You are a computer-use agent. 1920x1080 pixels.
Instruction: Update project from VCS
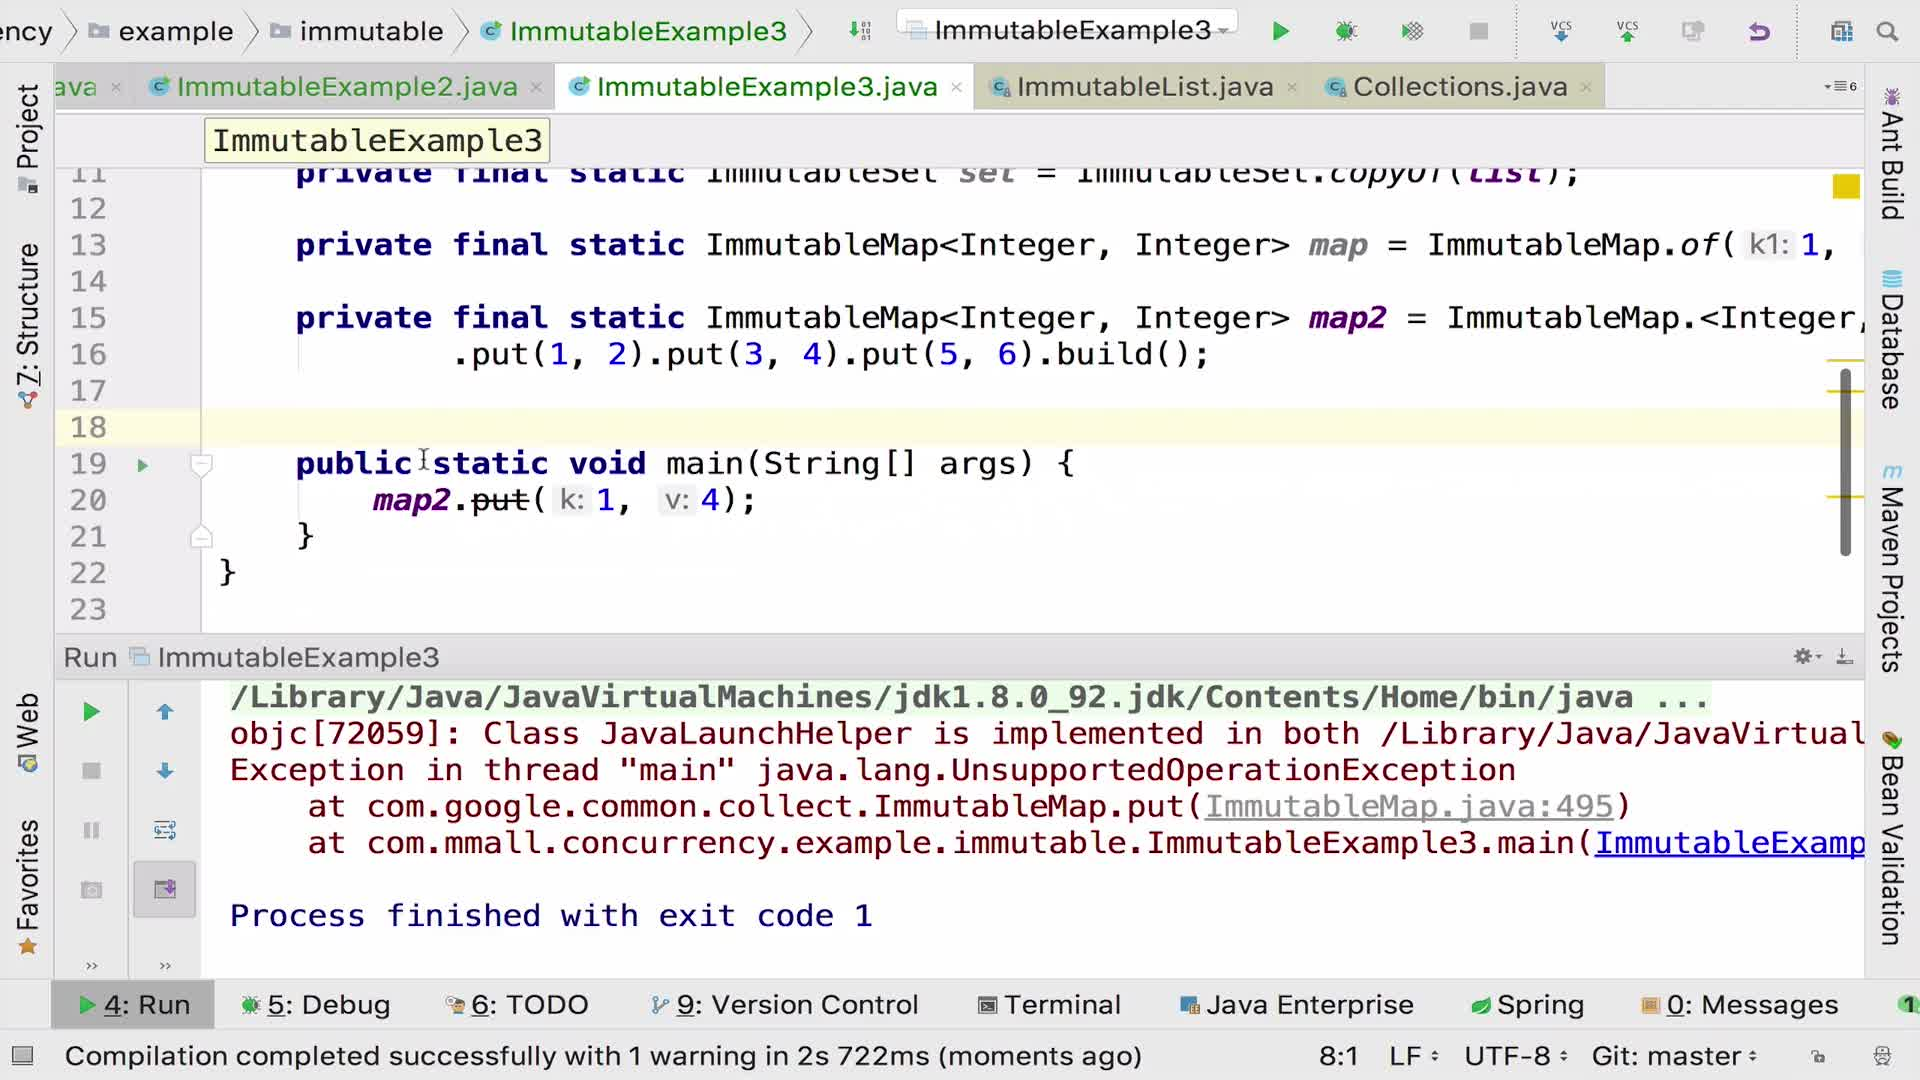coord(1560,31)
